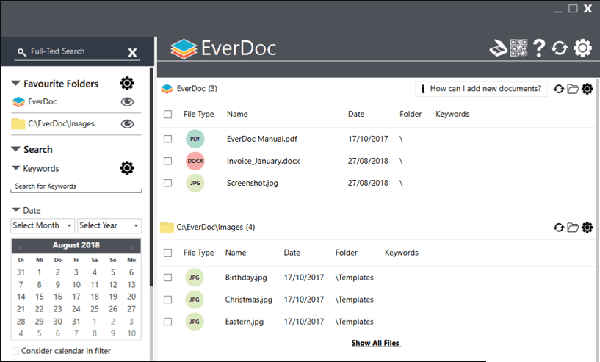
Task: Click the left sidebar vertical scrollbar
Action: tap(151, 176)
